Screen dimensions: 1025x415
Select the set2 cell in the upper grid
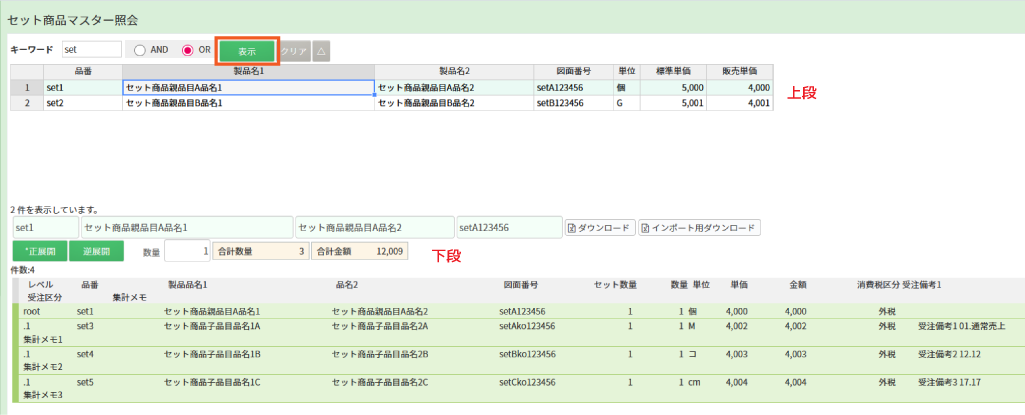(x=82, y=102)
